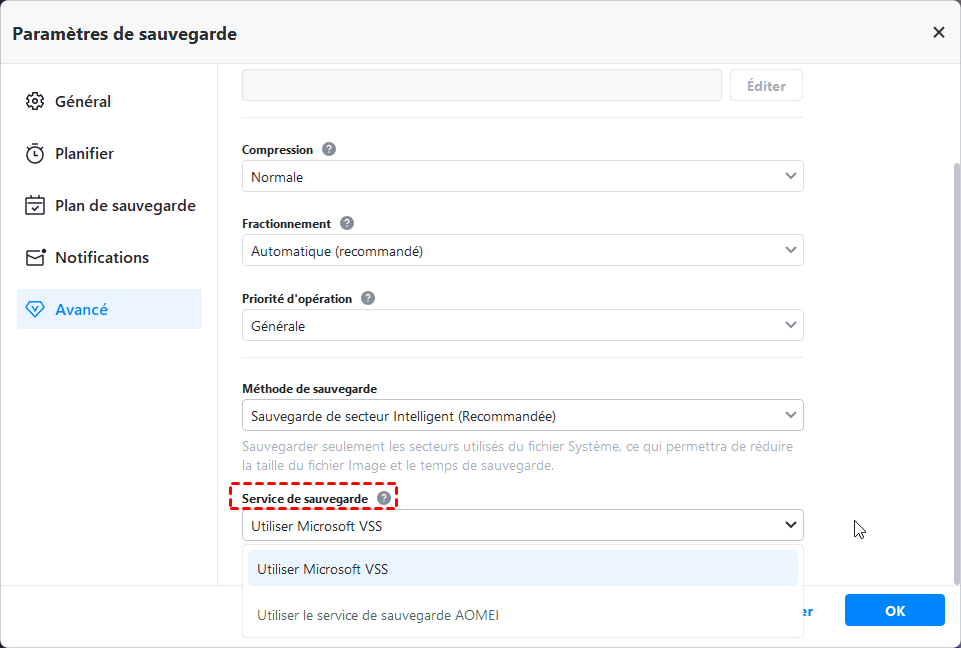Screen dimensions: 961x648
Task: Expand the Fractionnement dropdown
Action: (x=522, y=251)
